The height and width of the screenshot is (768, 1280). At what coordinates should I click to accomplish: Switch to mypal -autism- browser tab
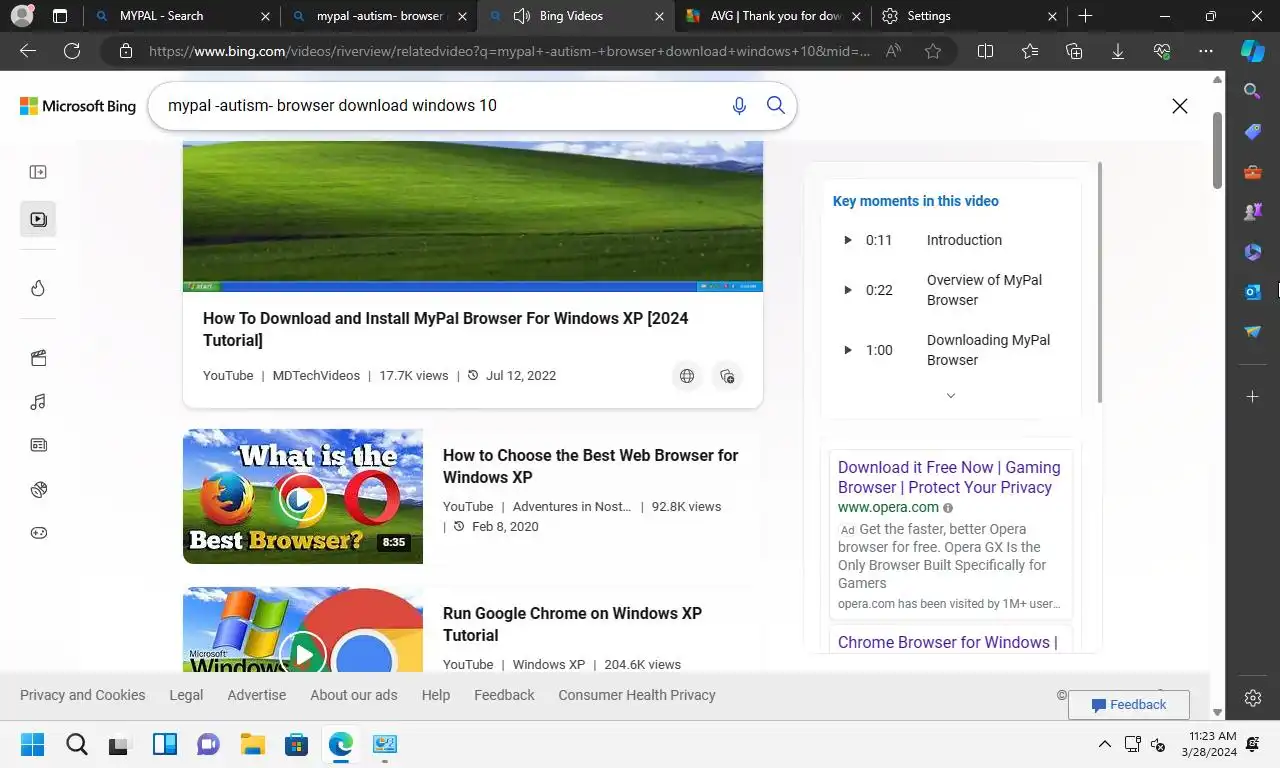pos(379,16)
